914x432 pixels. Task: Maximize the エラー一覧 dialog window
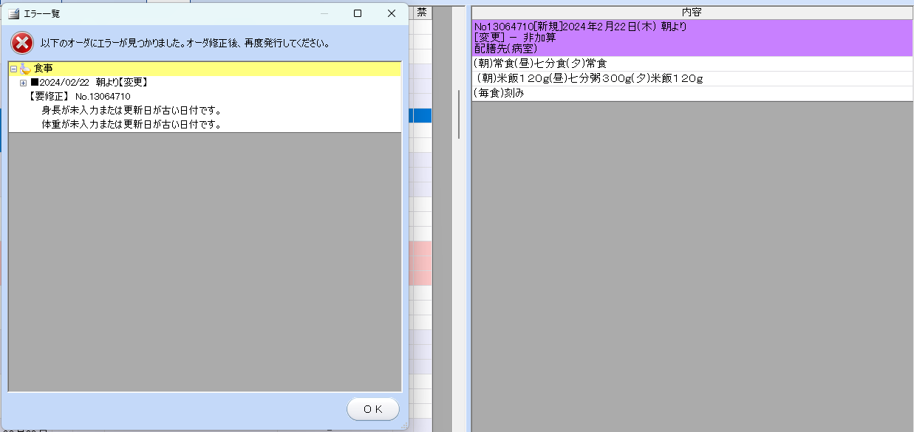pos(358,13)
